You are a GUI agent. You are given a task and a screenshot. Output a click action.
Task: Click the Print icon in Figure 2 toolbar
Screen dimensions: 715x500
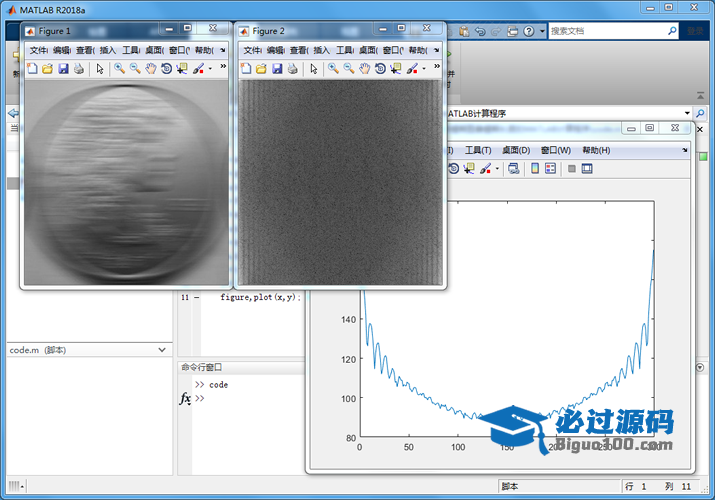pyautogui.click(x=292, y=69)
